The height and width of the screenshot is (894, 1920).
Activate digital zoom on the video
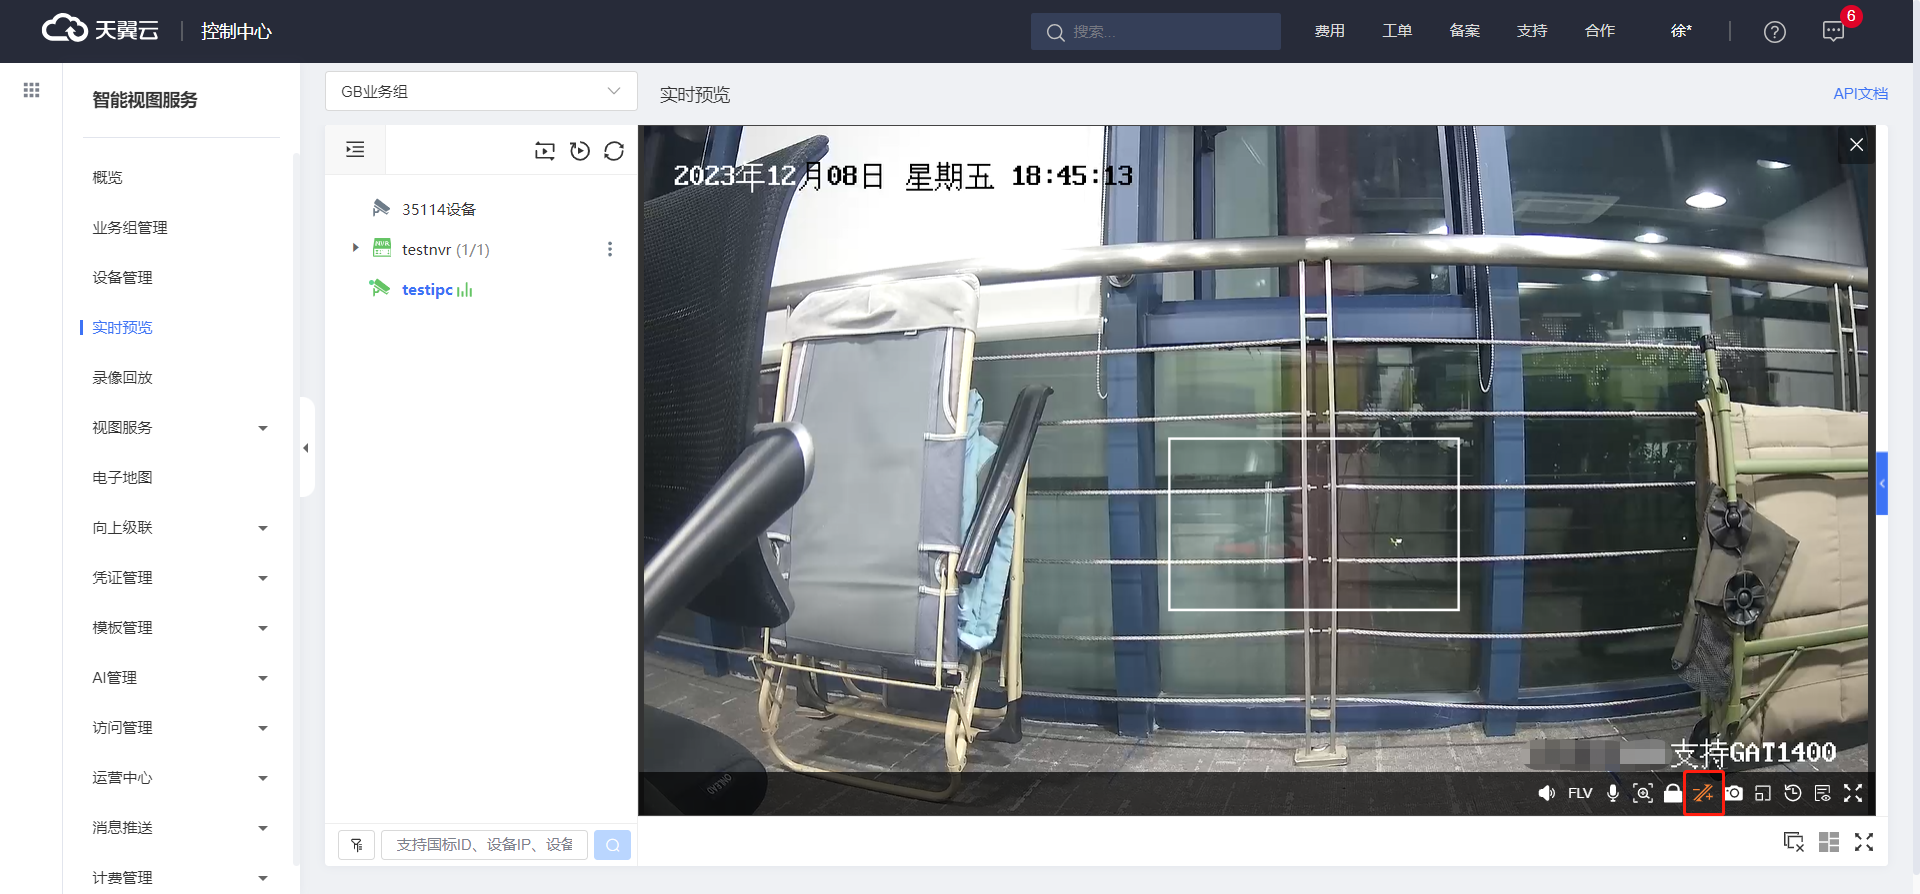(x=1643, y=793)
